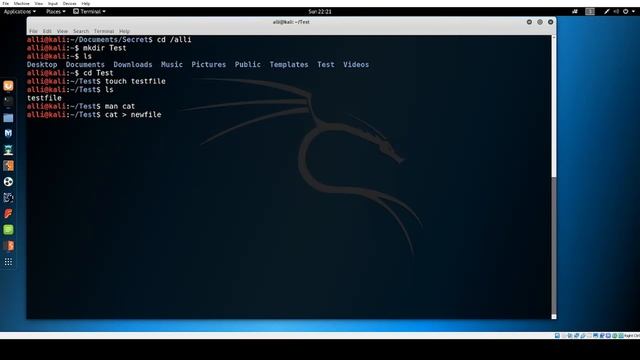The height and width of the screenshot is (360, 640).
Task: Click the Sun 22:21 clock in the panel
Action: (320, 11)
